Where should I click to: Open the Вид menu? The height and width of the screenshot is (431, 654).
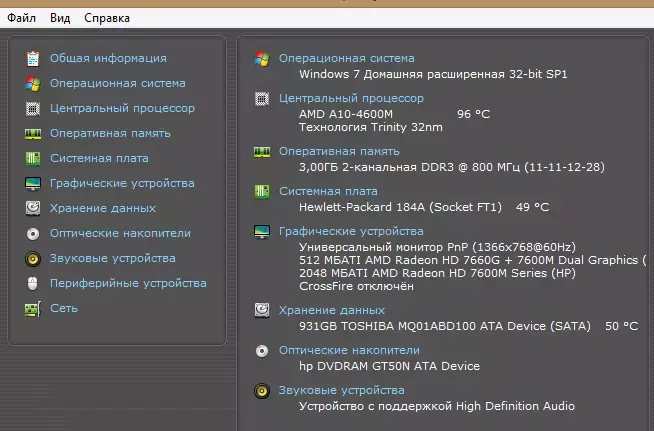60,18
